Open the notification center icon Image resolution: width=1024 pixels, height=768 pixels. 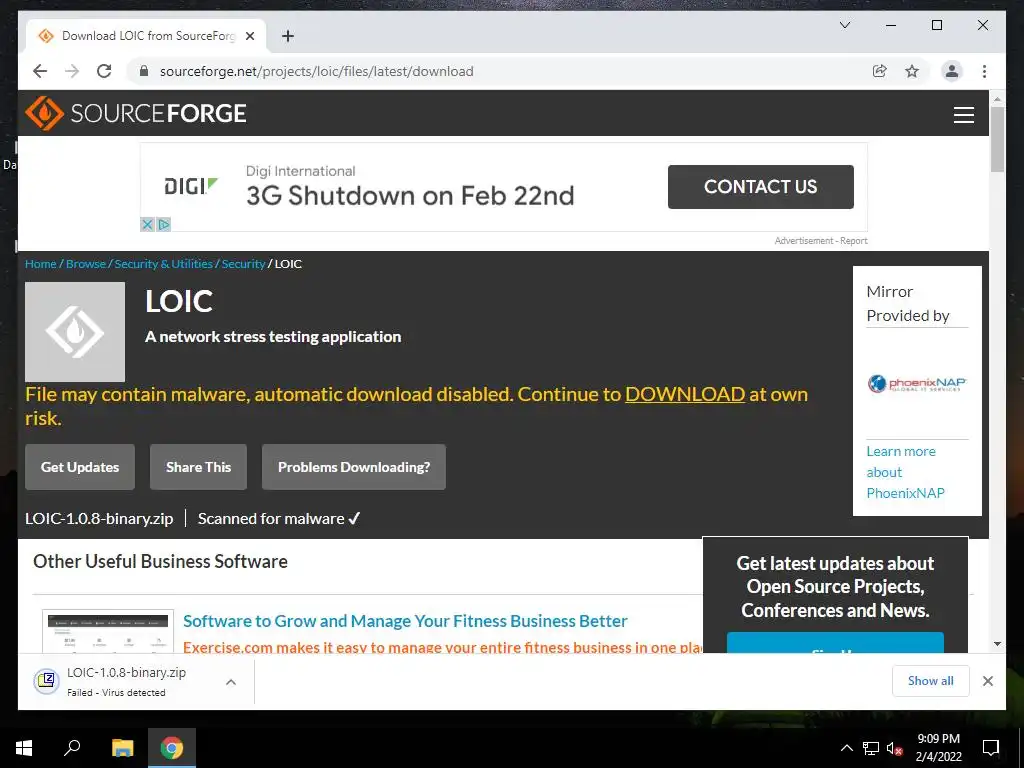pyautogui.click(x=991, y=748)
